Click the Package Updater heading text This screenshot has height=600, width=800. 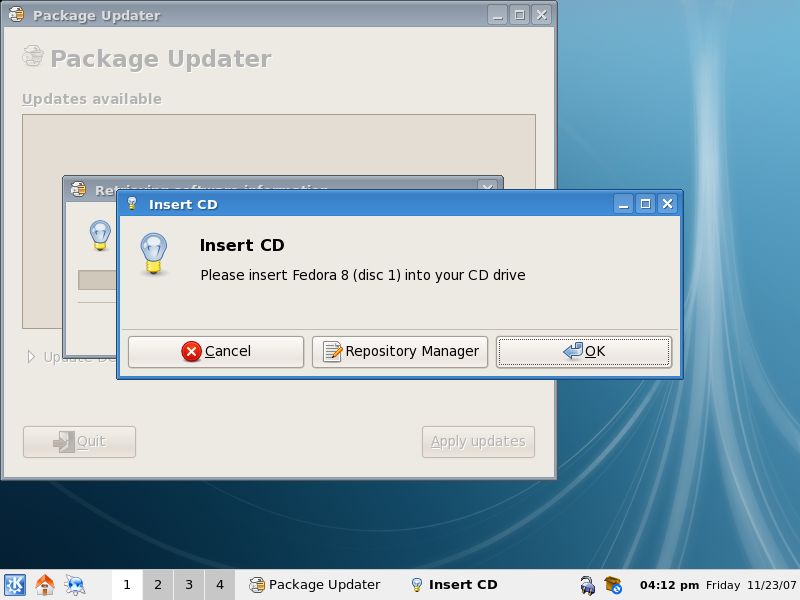(161, 59)
